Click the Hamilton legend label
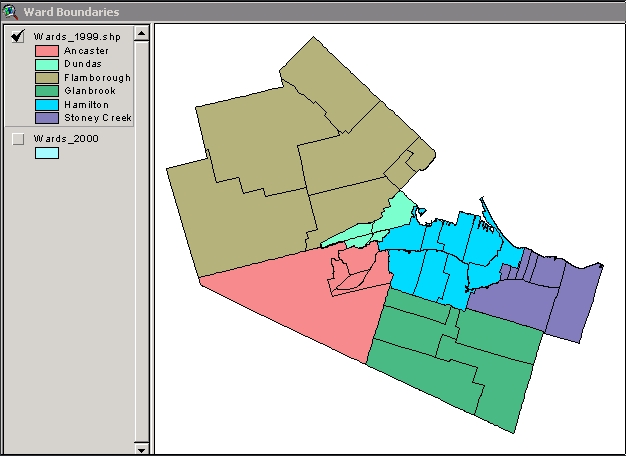The image size is (626, 456). click(86, 105)
